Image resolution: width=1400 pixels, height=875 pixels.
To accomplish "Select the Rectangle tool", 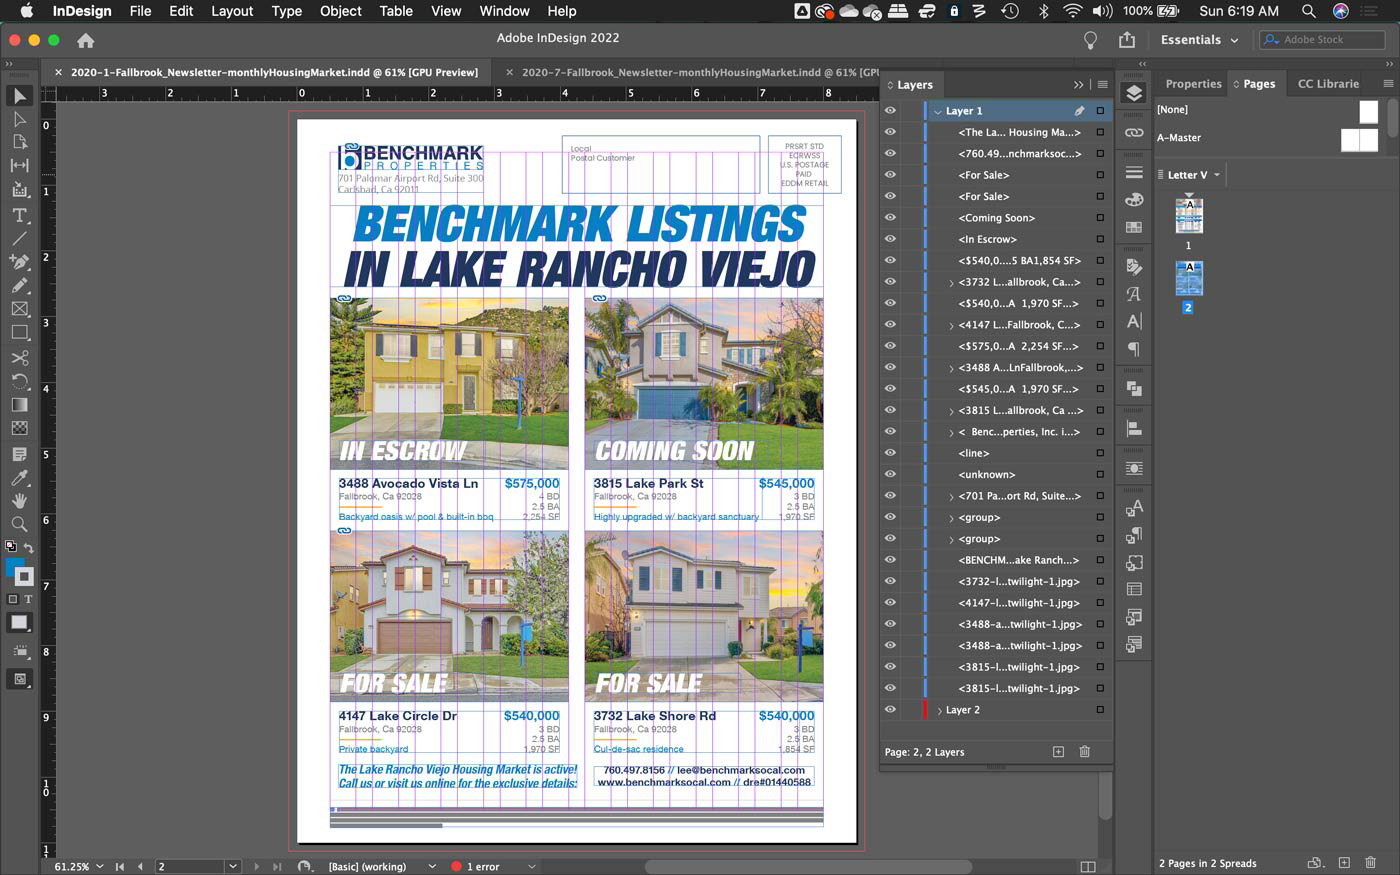I will 19,332.
